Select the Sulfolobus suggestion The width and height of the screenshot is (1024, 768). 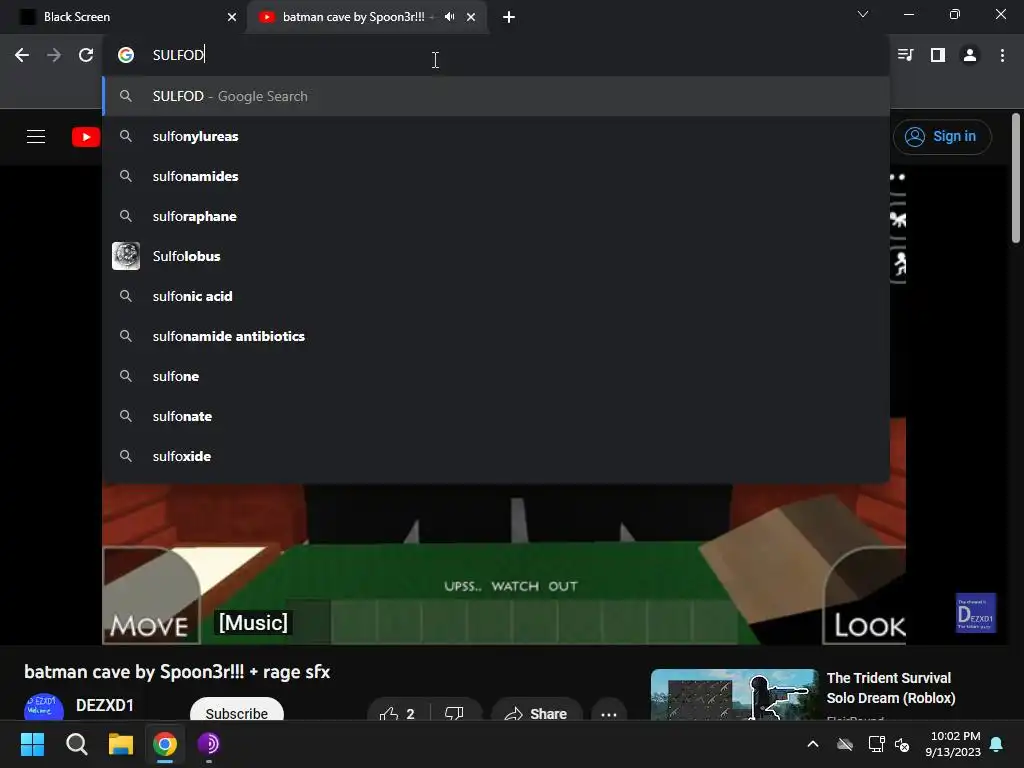[496, 256]
